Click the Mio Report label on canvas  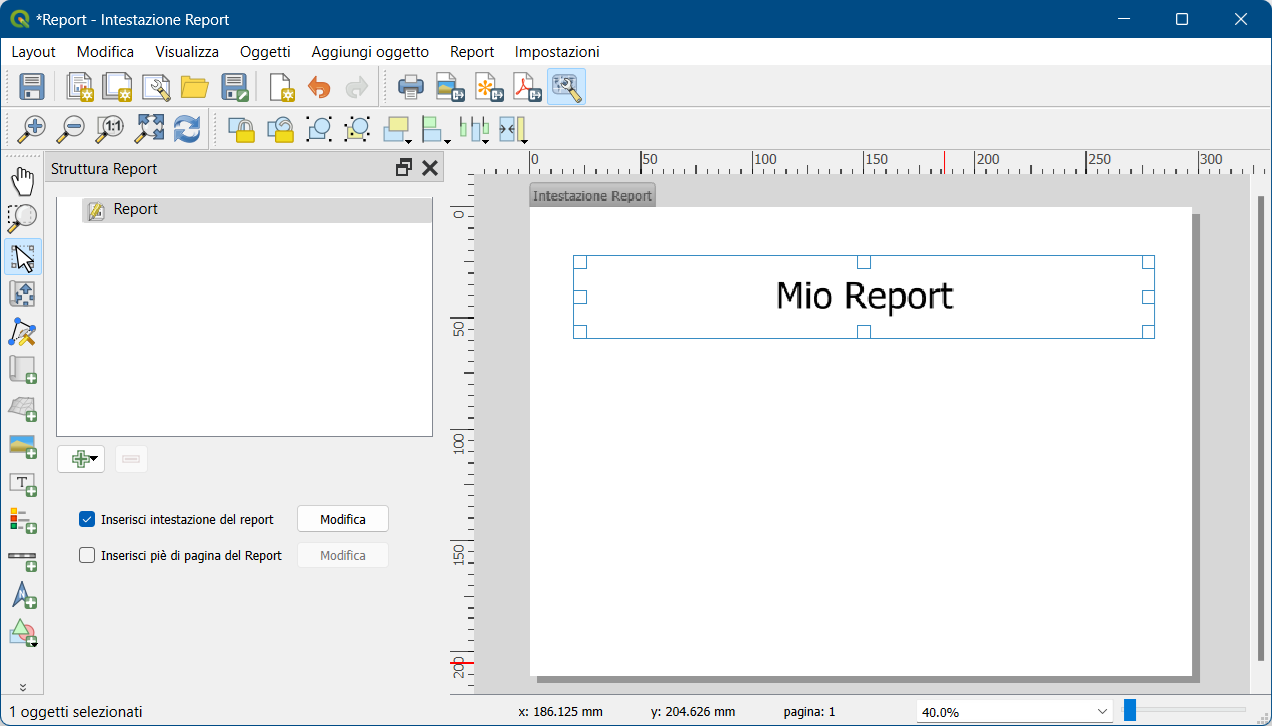pos(864,296)
